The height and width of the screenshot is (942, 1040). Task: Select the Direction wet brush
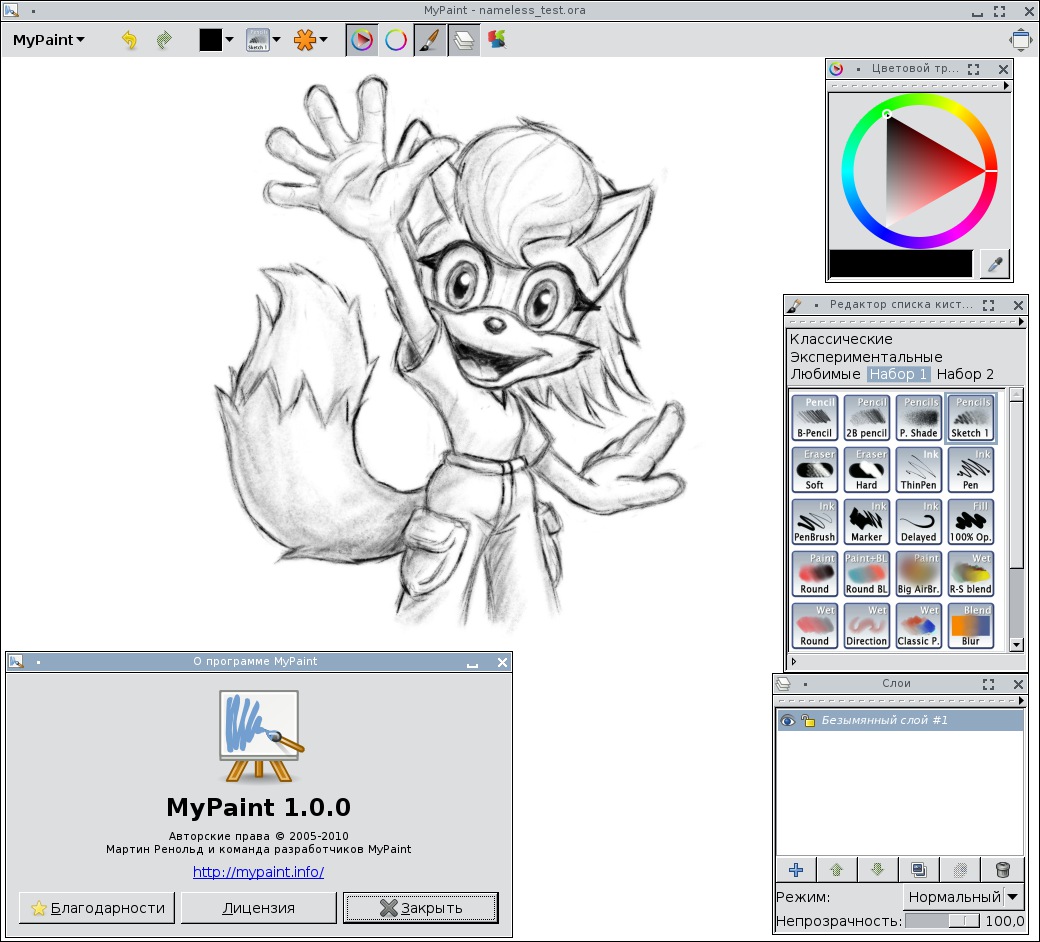(866, 626)
